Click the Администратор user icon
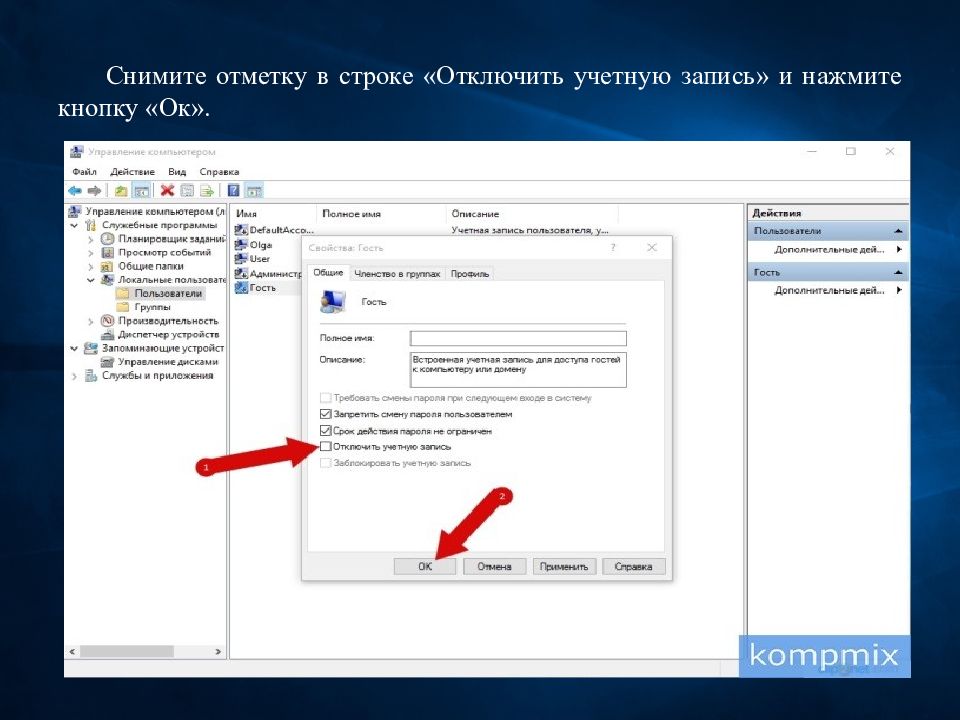Viewport: 960px width, 720px height. pos(241,273)
